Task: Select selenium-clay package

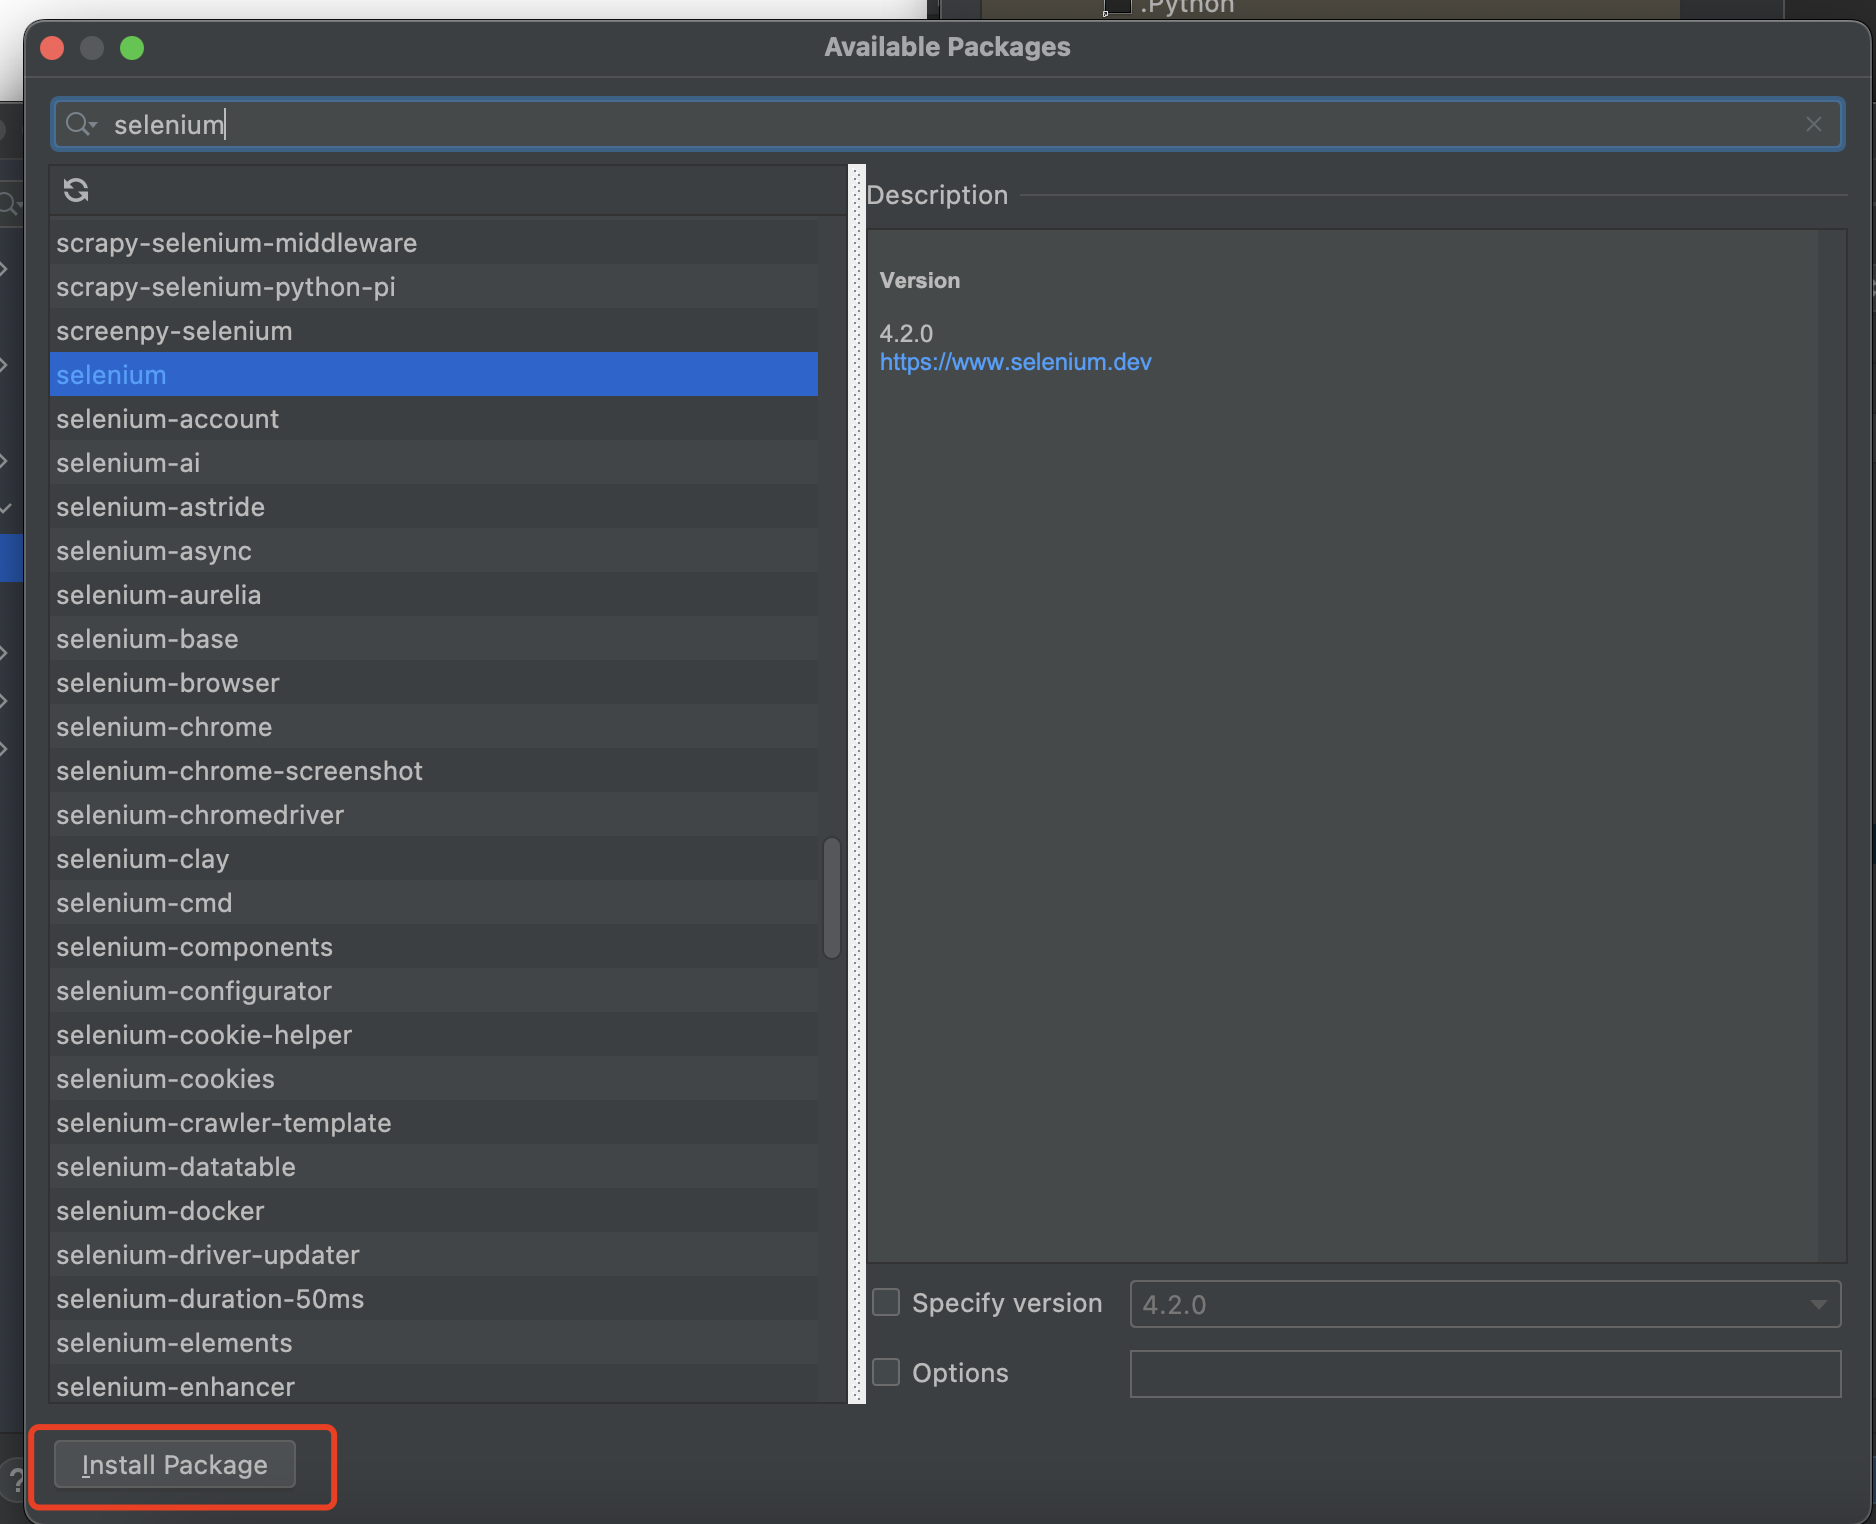Action: 434,858
